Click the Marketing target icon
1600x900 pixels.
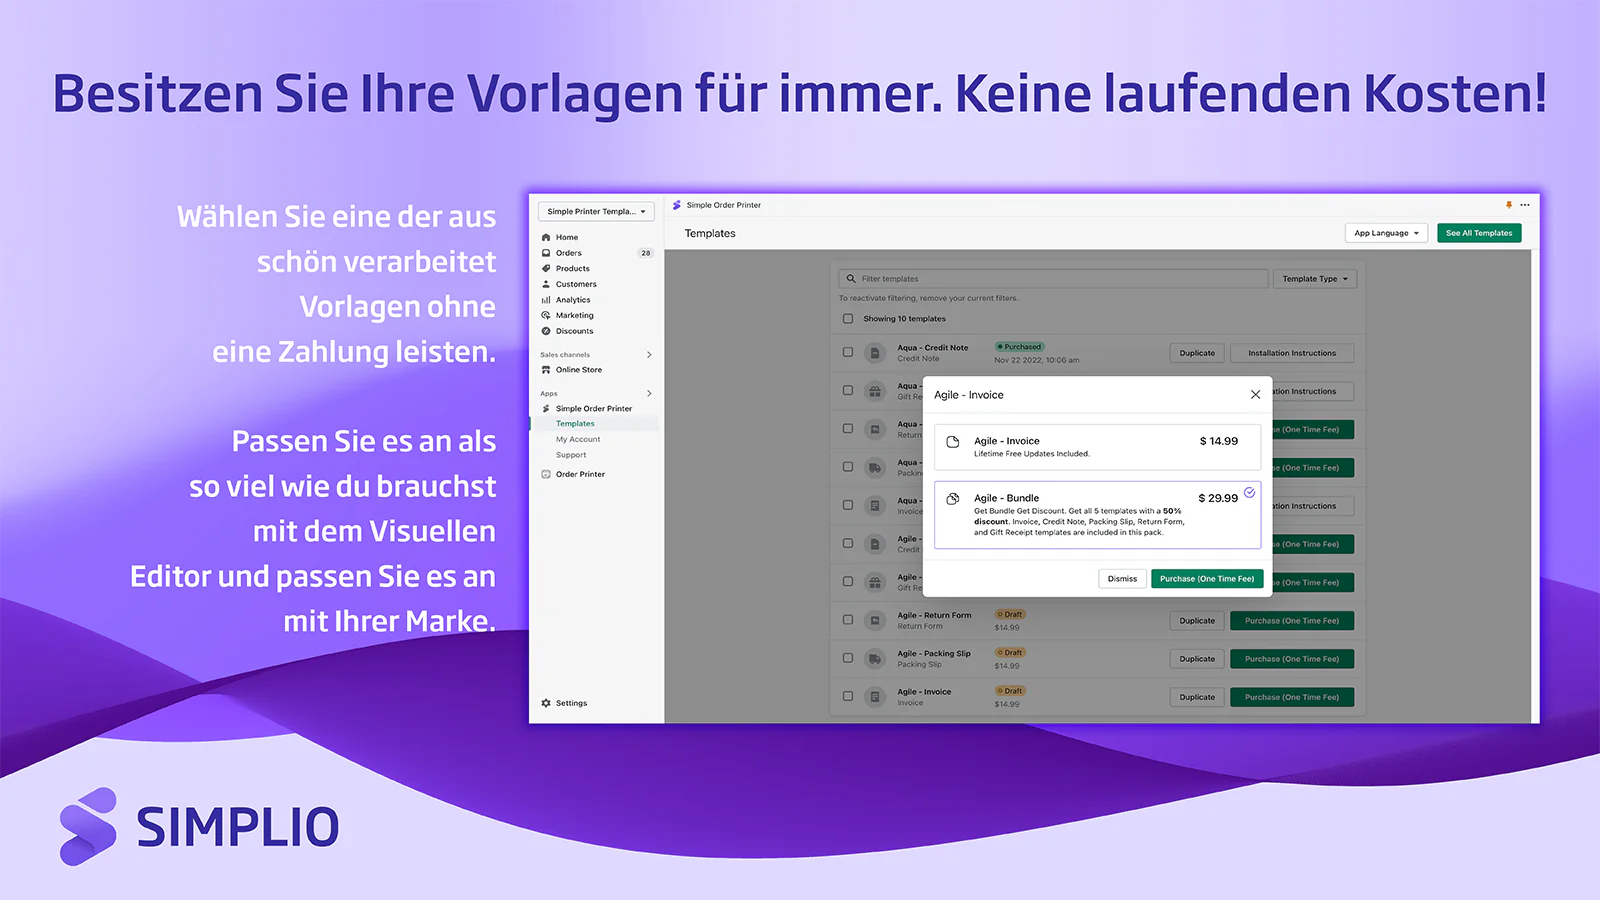[x=546, y=315]
